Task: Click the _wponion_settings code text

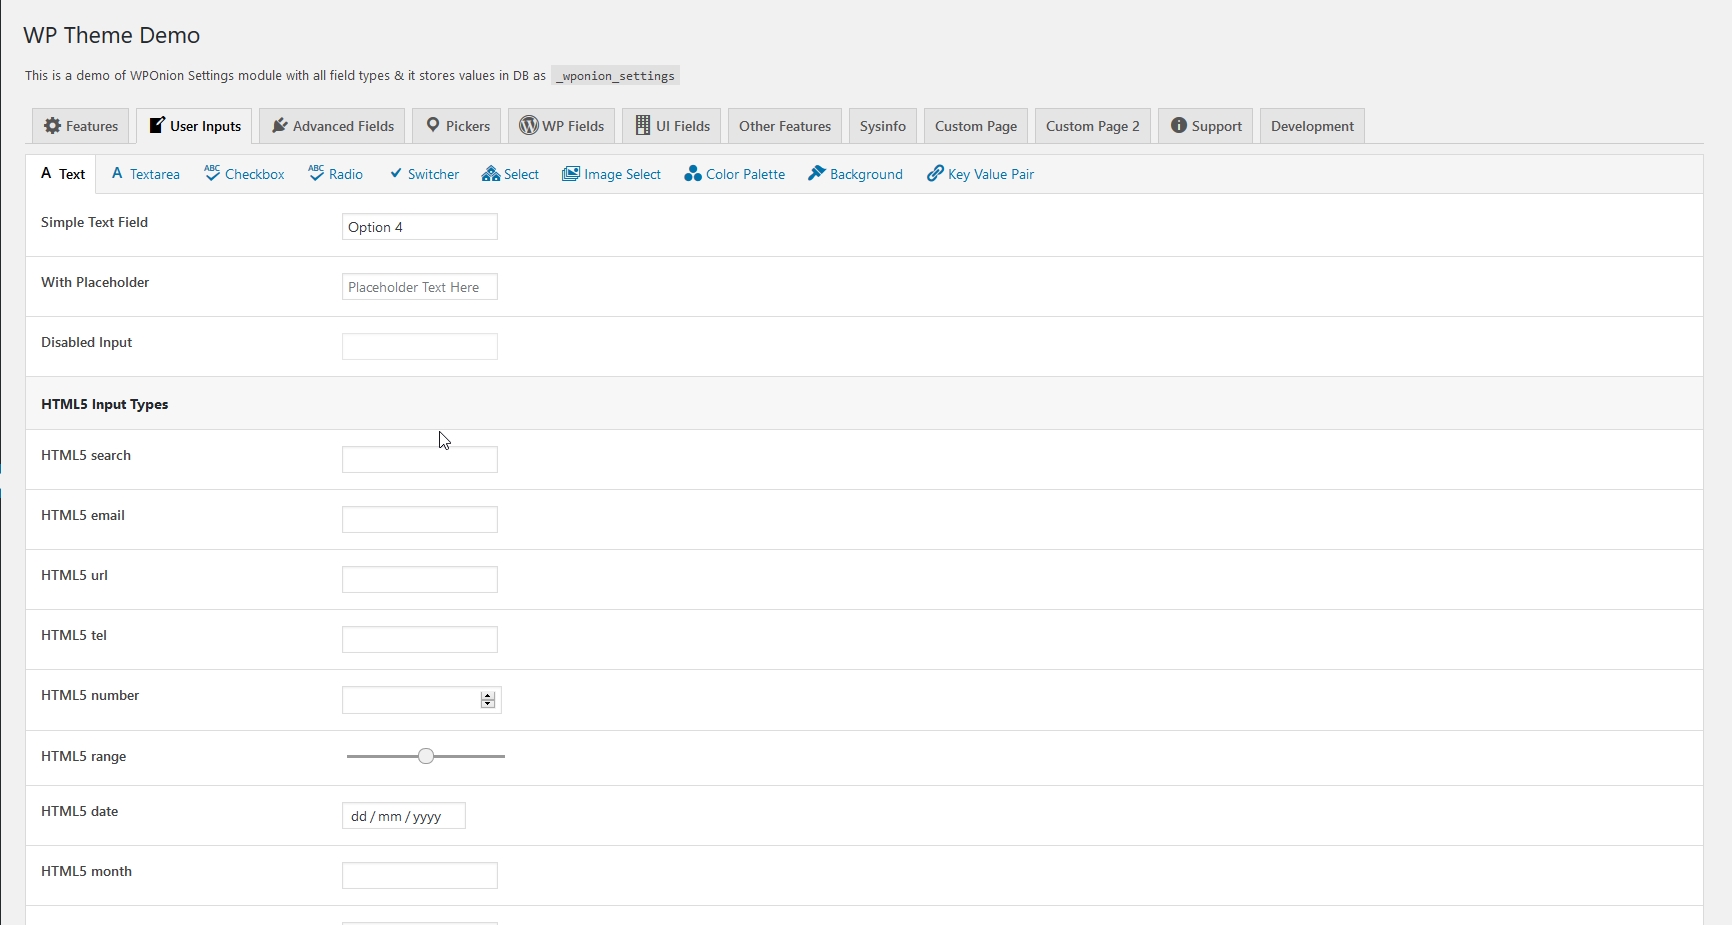Action: [x=616, y=76]
